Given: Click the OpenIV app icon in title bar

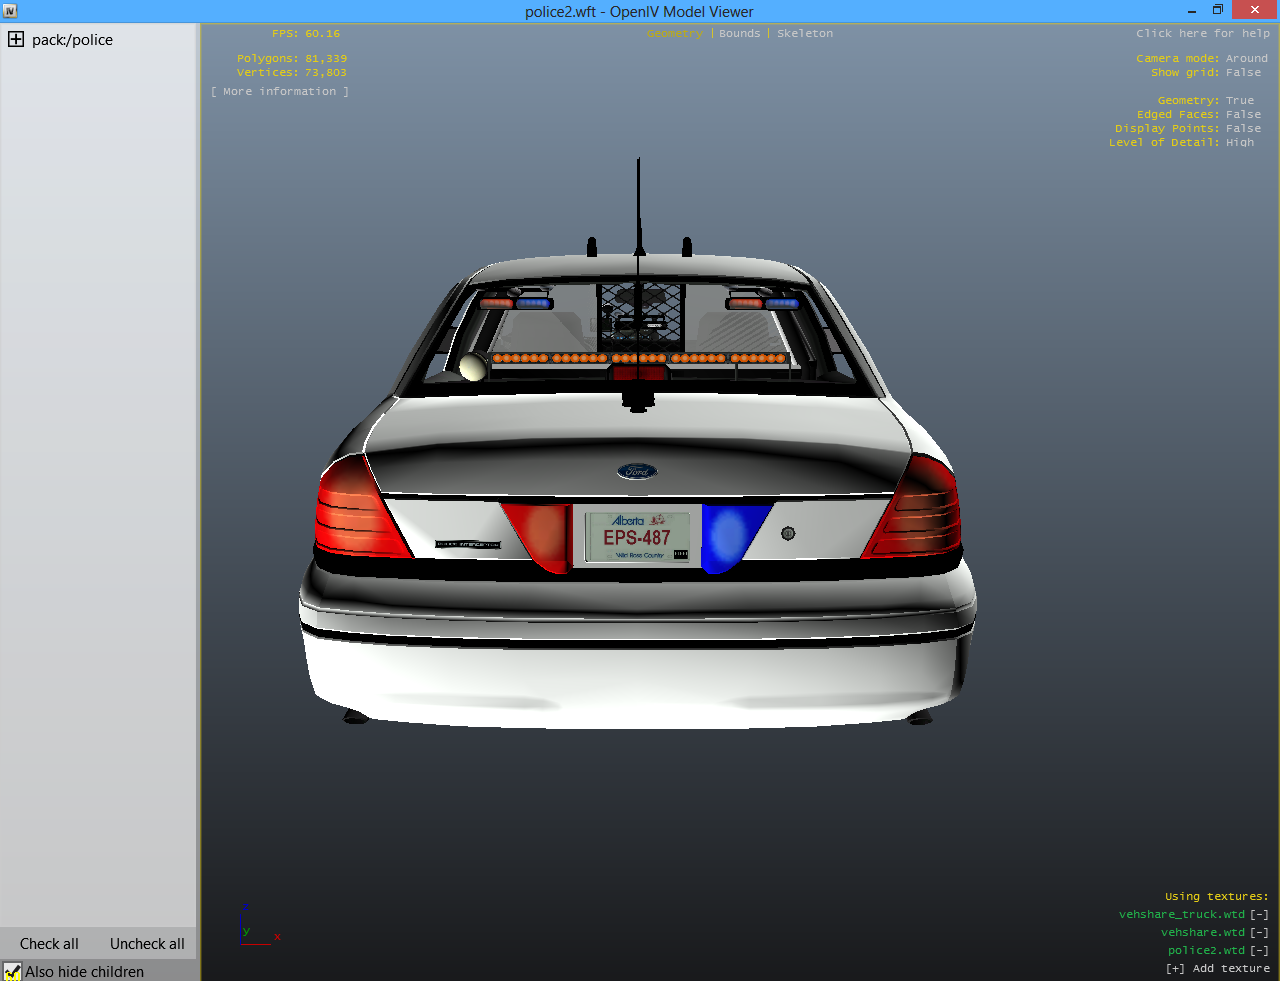Looking at the screenshot, I should coord(11,11).
